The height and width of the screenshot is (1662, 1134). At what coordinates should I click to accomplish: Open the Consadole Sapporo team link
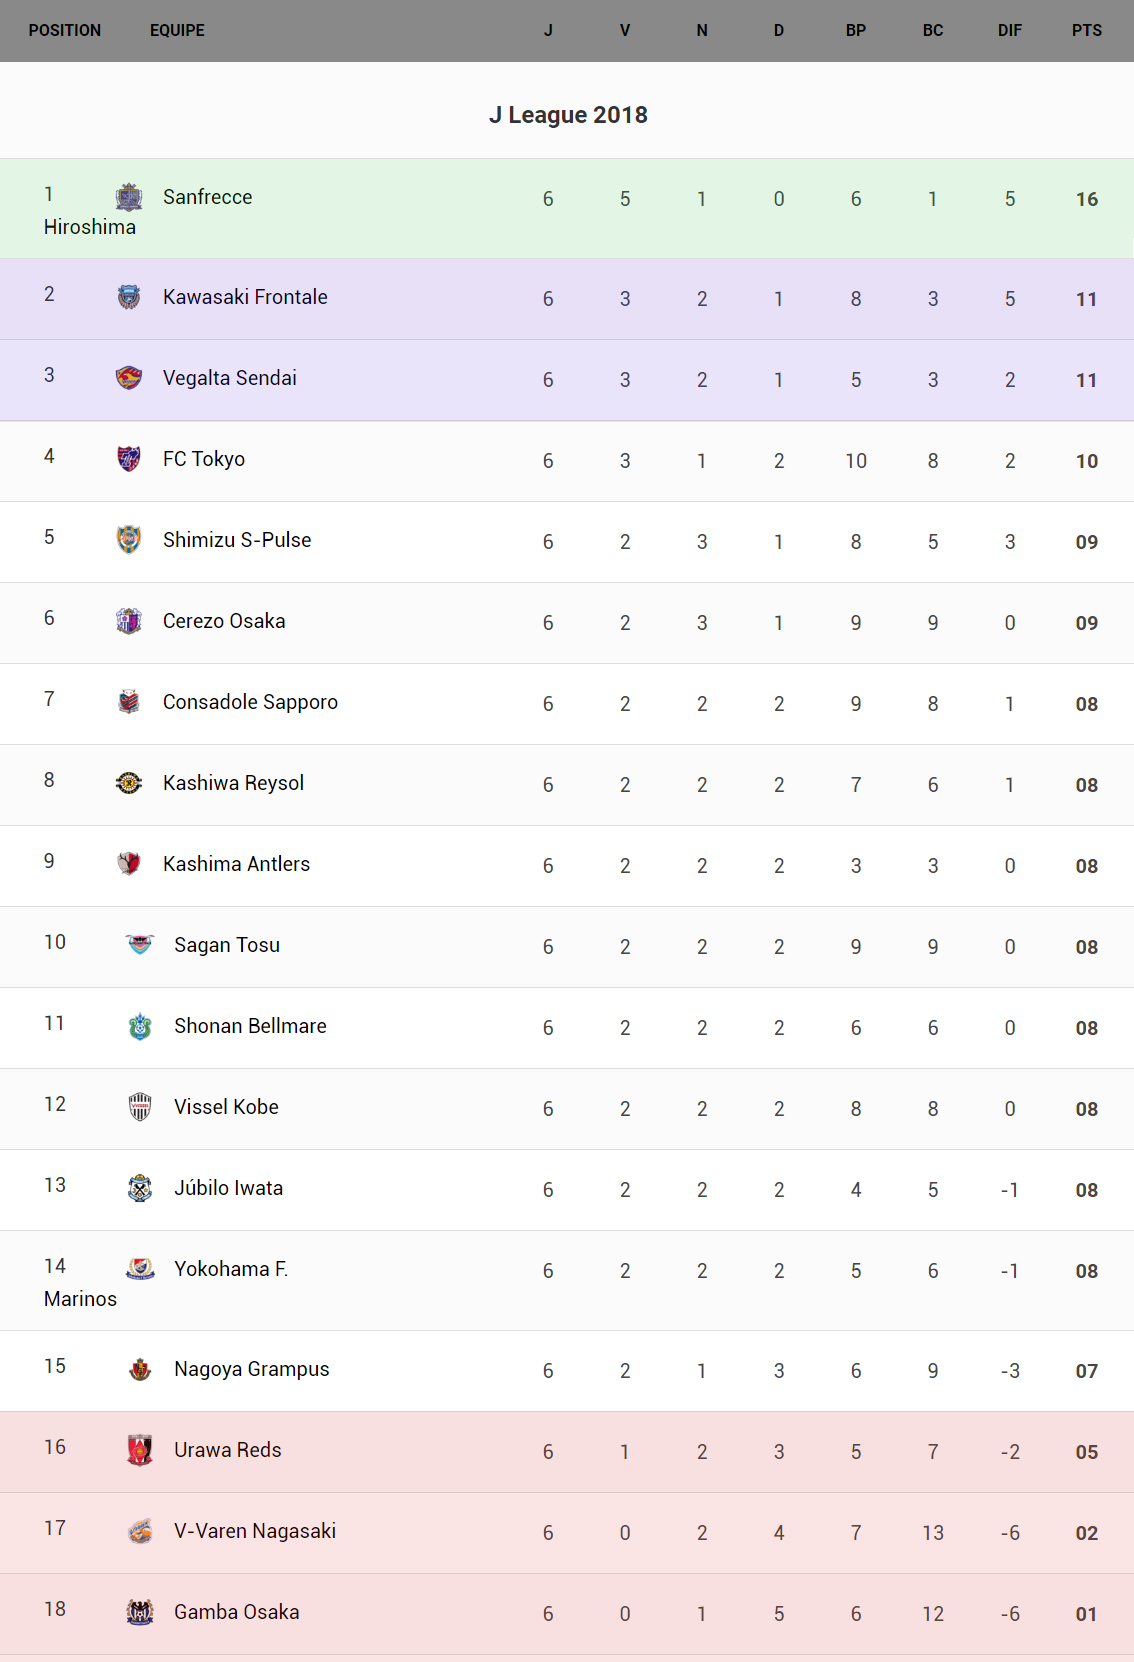tap(250, 702)
